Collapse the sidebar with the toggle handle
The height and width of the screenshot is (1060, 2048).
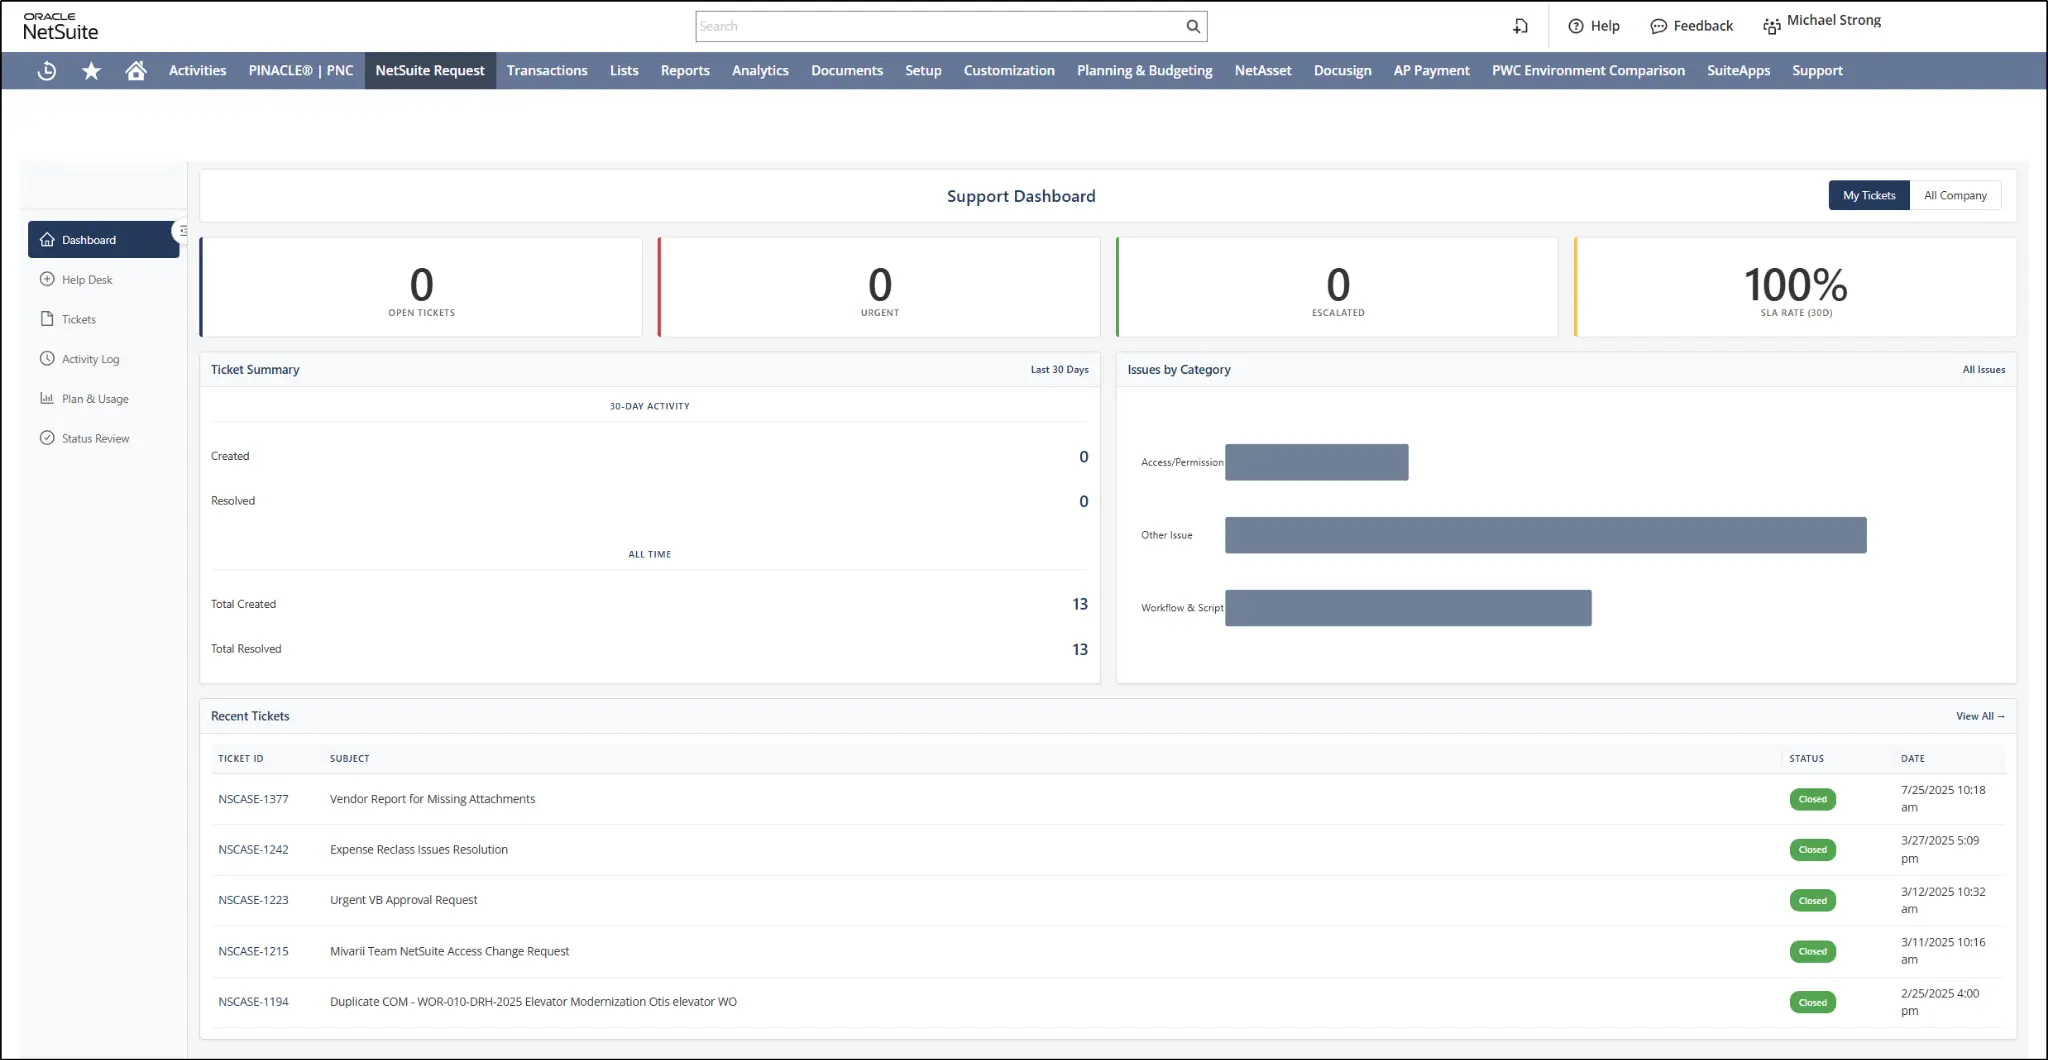click(x=182, y=231)
